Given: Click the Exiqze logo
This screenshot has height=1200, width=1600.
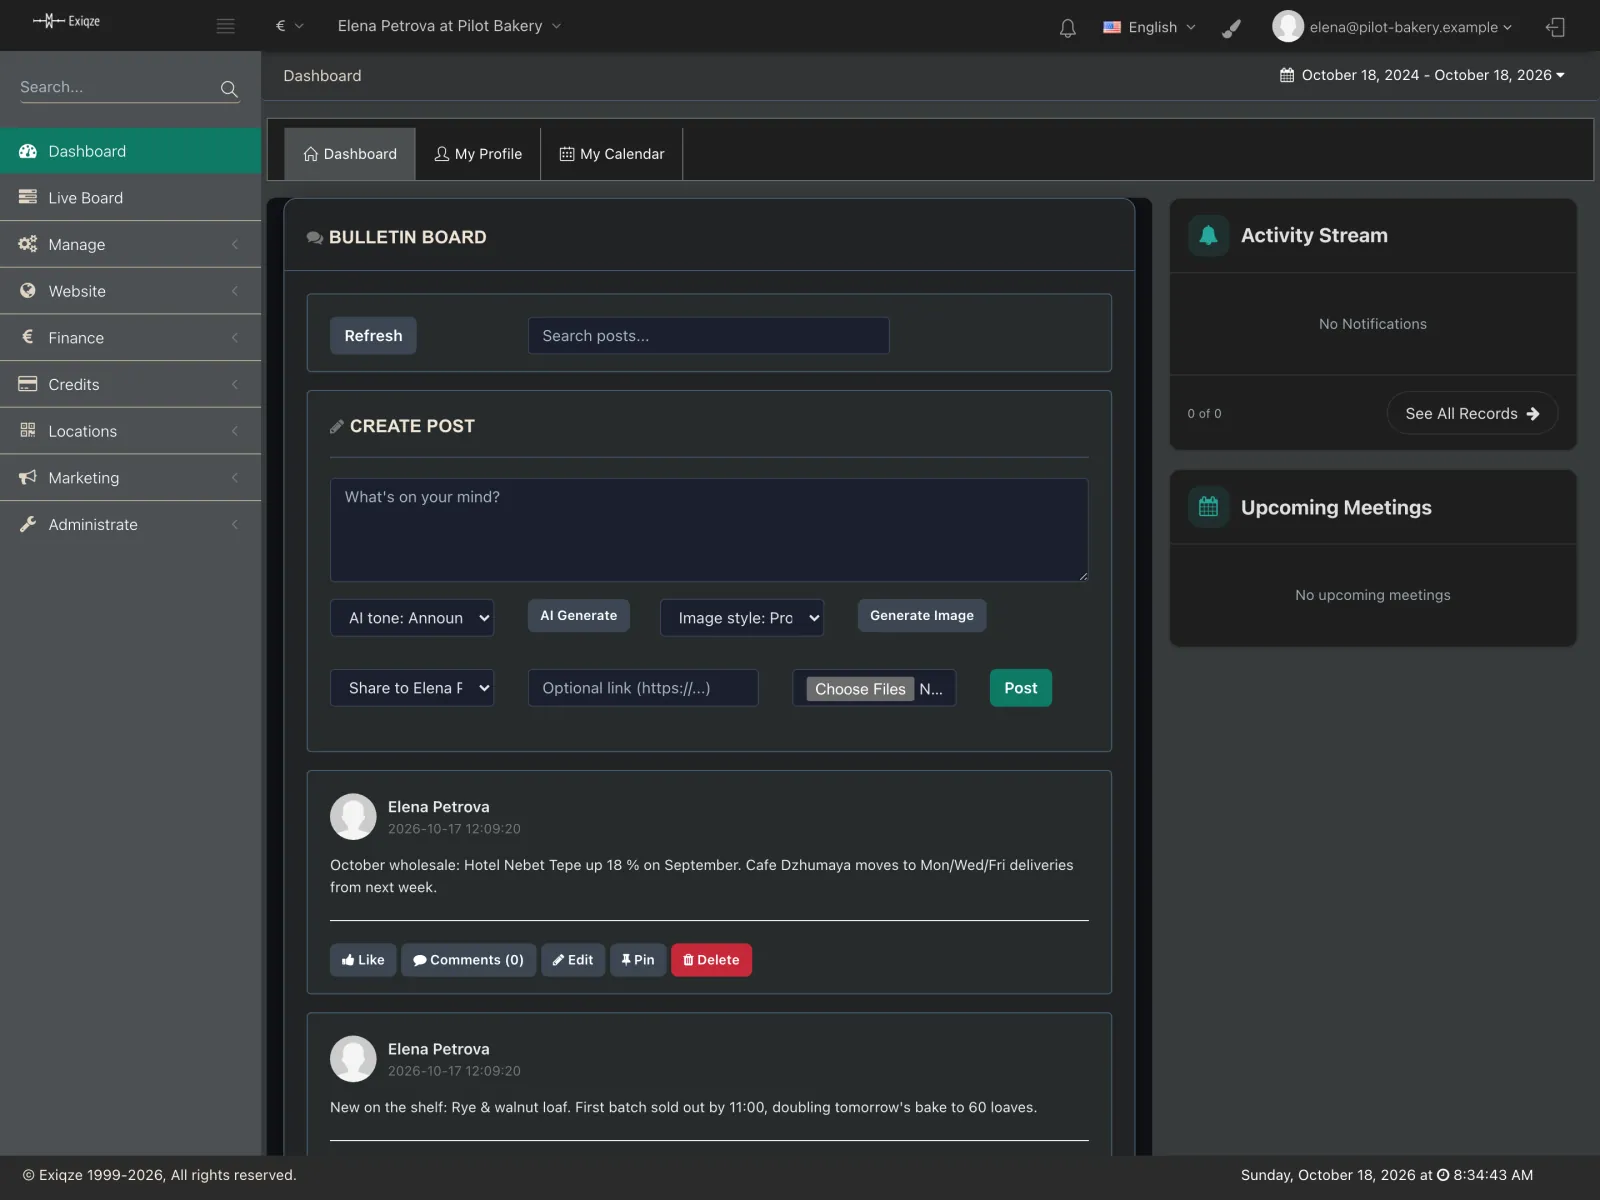Looking at the screenshot, I should (66, 21).
